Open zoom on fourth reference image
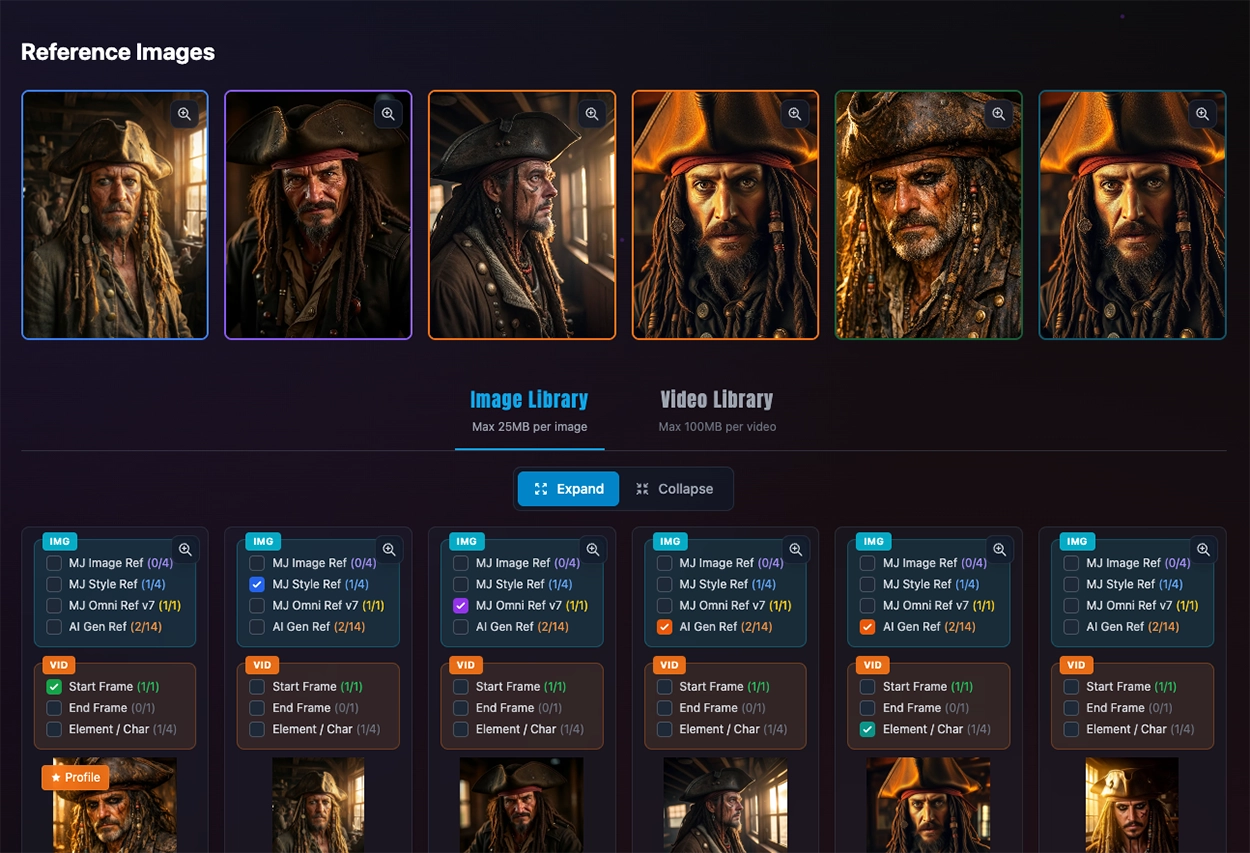 click(795, 114)
